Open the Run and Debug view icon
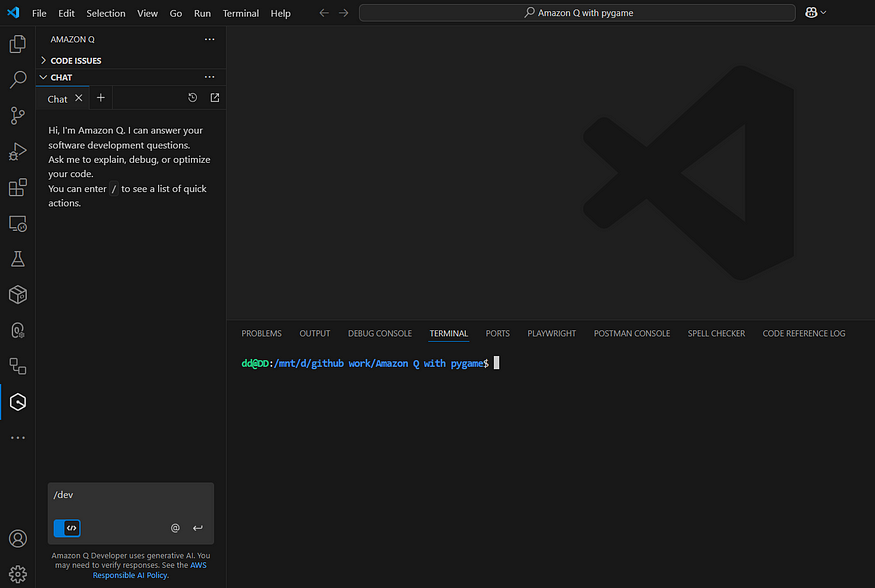Screen dimensions: 875x588 click(x=18, y=151)
